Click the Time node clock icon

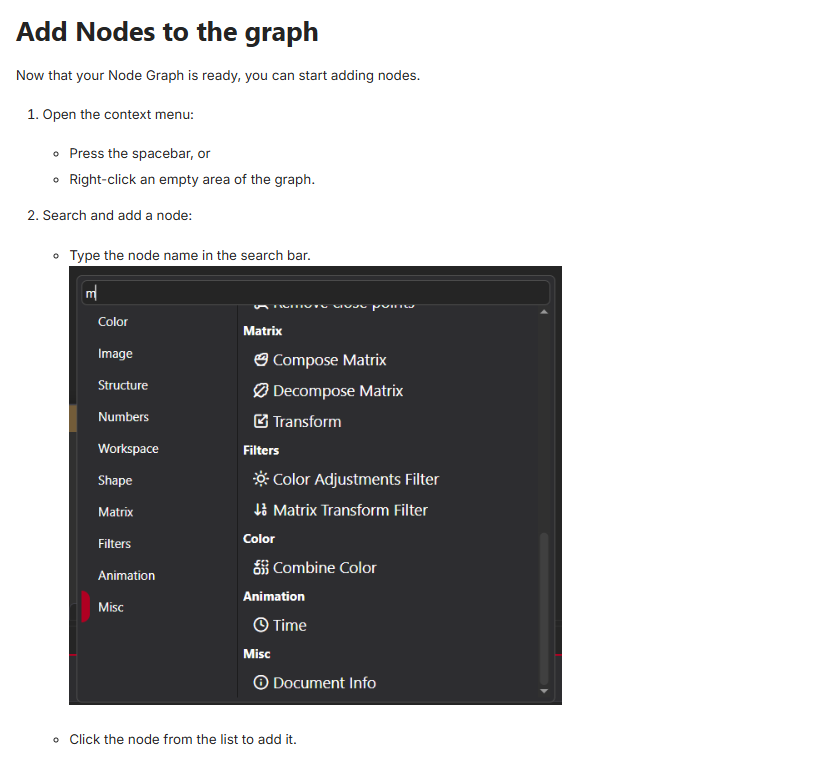[261, 626]
